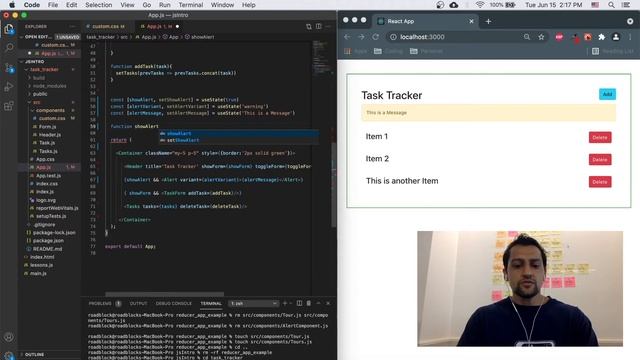Click the Kill Terminal trash icon

[309, 303]
